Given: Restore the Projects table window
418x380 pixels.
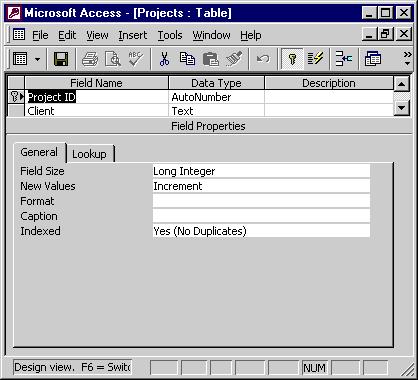Looking at the screenshot, I should click(385, 34).
